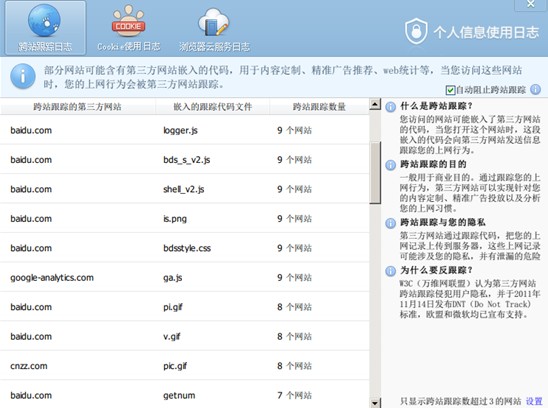Click info icon beside 为什么要反跟踪?

point(390,271)
